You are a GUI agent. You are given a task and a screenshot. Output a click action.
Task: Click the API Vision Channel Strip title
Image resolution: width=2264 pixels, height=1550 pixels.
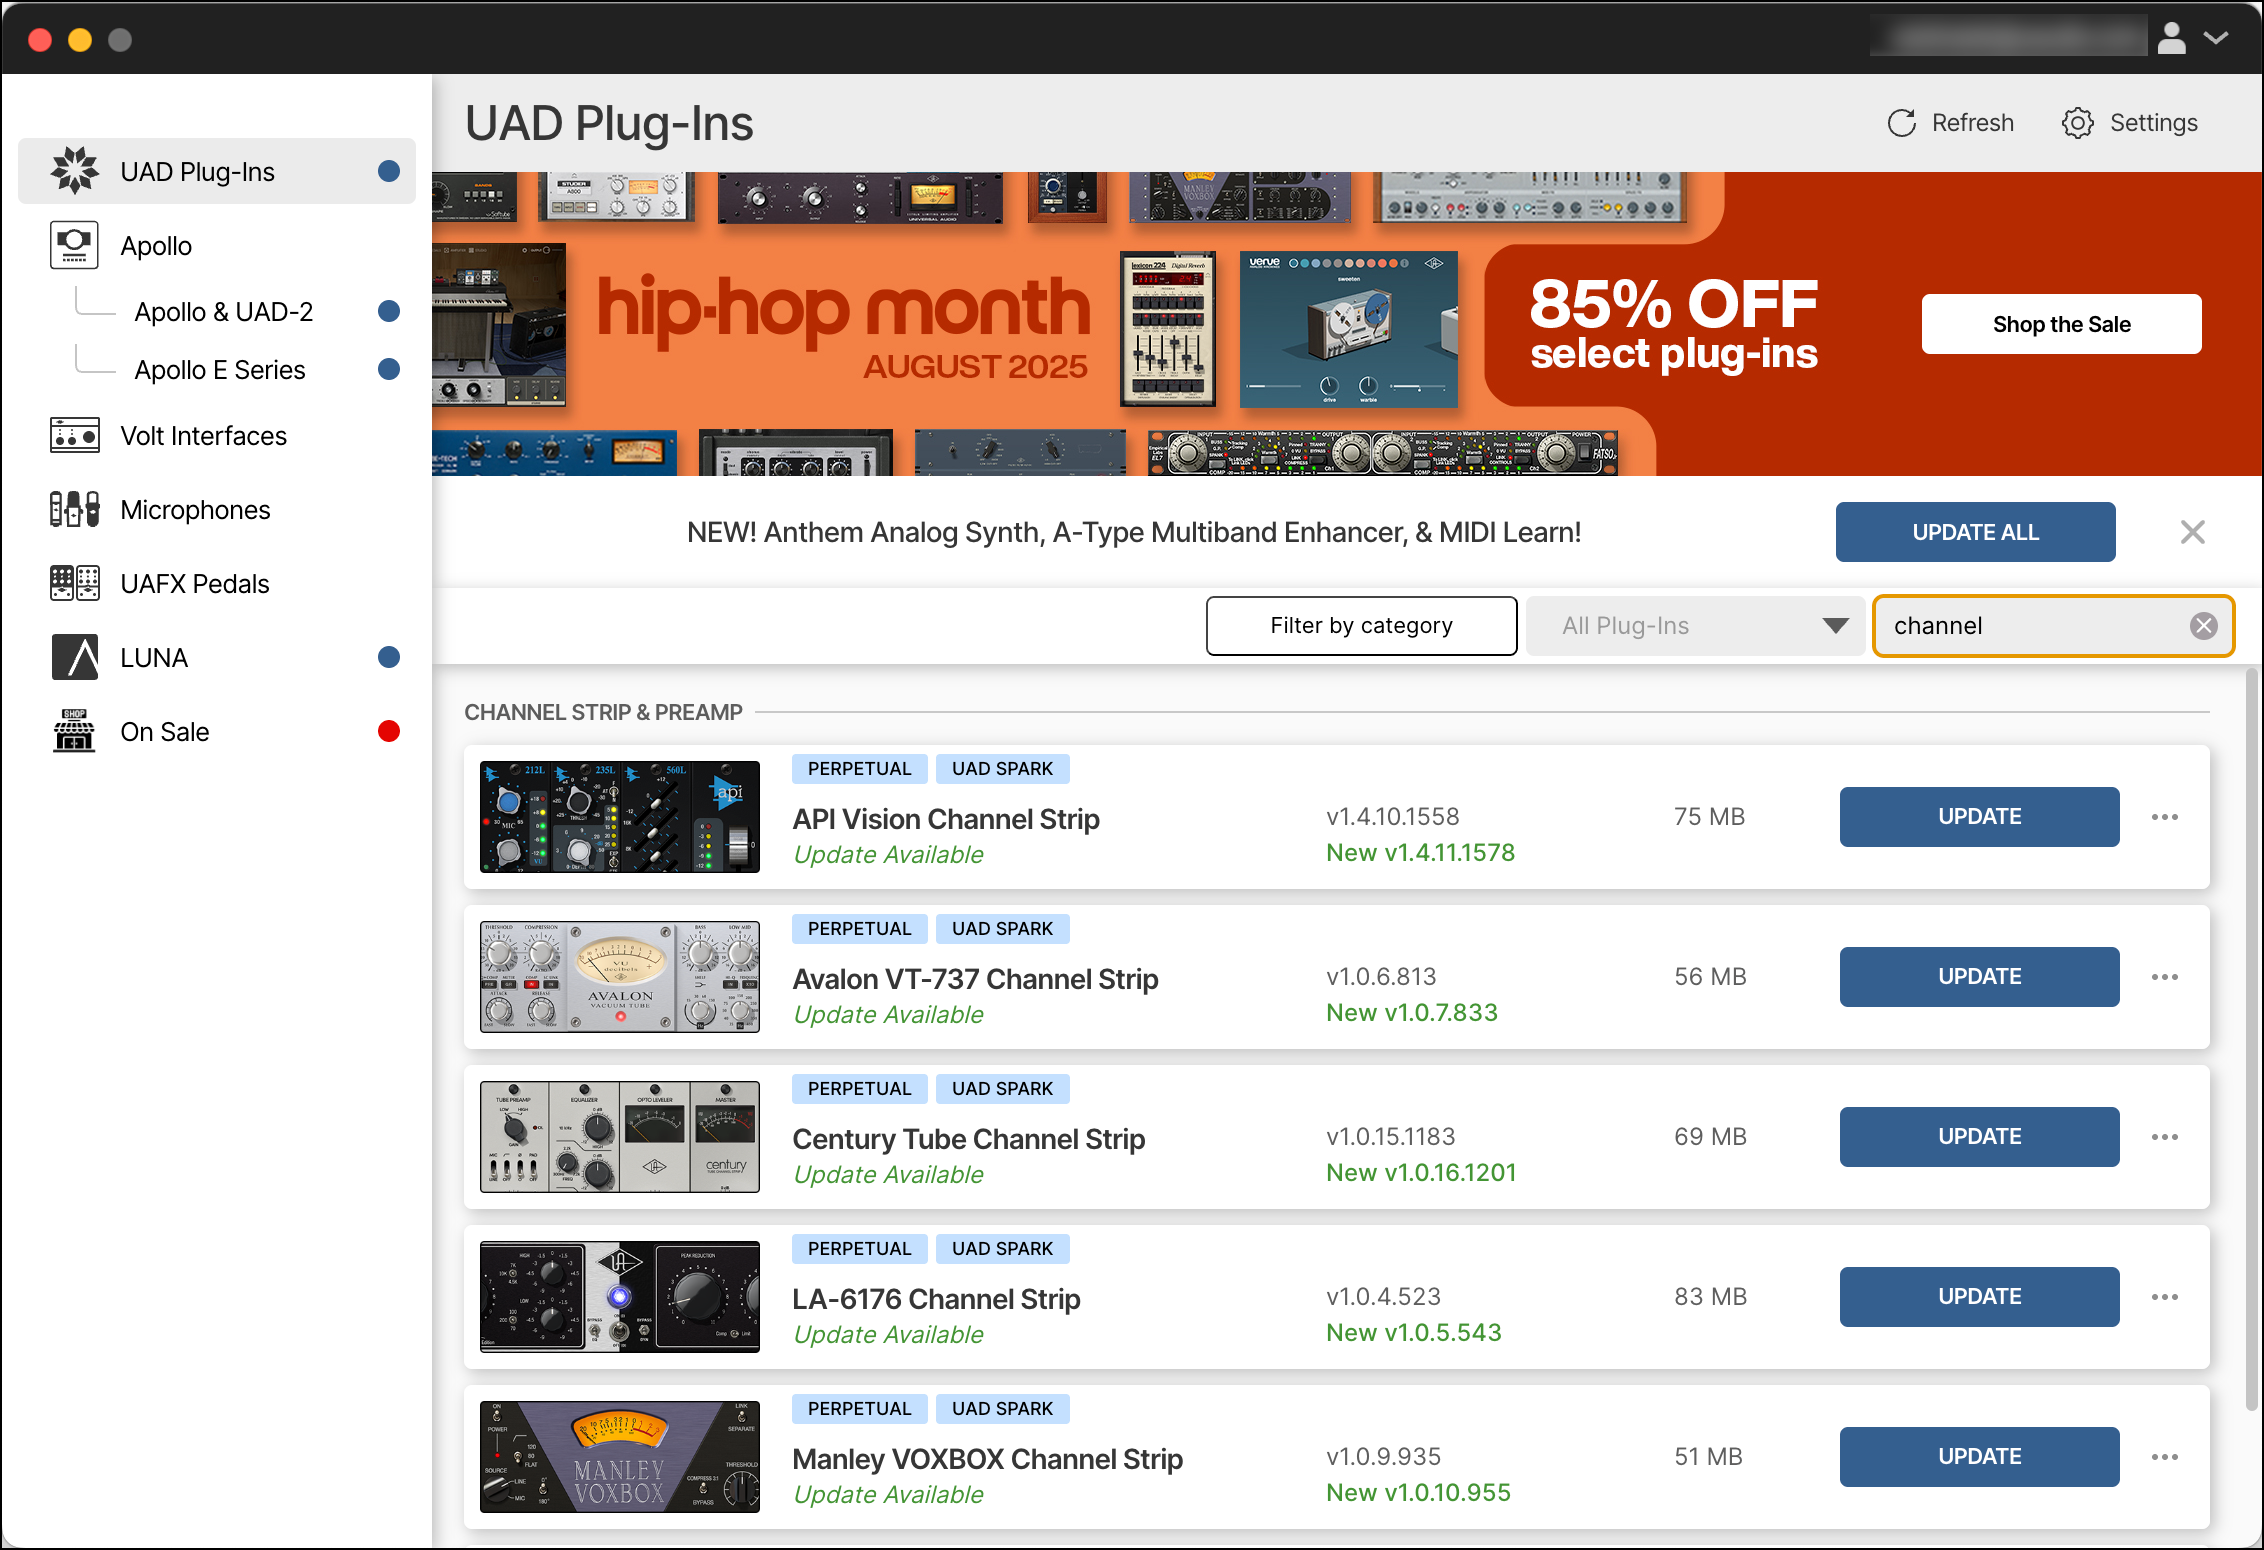pyautogui.click(x=946, y=819)
